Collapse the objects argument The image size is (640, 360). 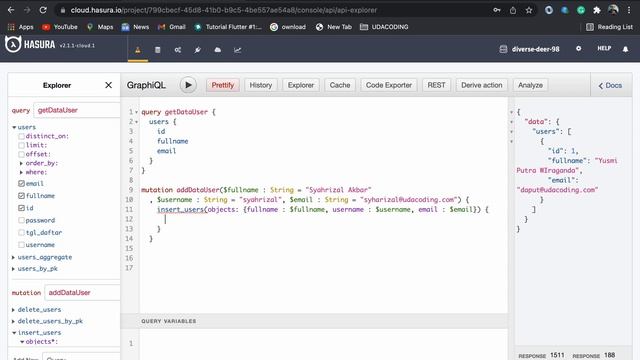pos(22,342)
